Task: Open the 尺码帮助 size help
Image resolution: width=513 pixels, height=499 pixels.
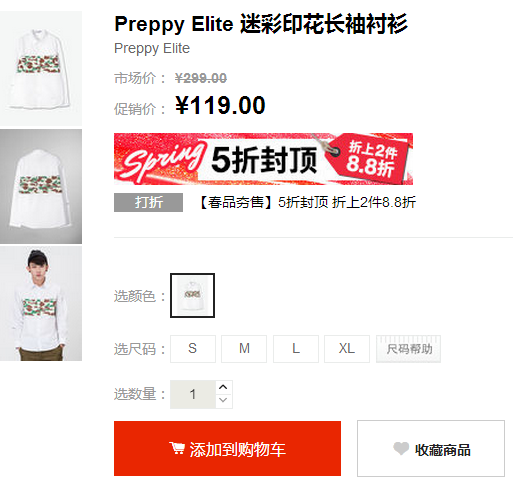Action: tap(408, 349)
